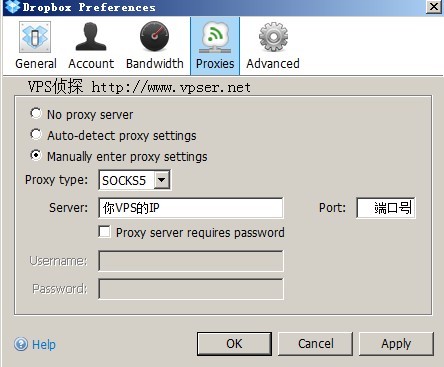444x367 pixels.
Task: Click the blue Help question mark icon
Action: 21,344
